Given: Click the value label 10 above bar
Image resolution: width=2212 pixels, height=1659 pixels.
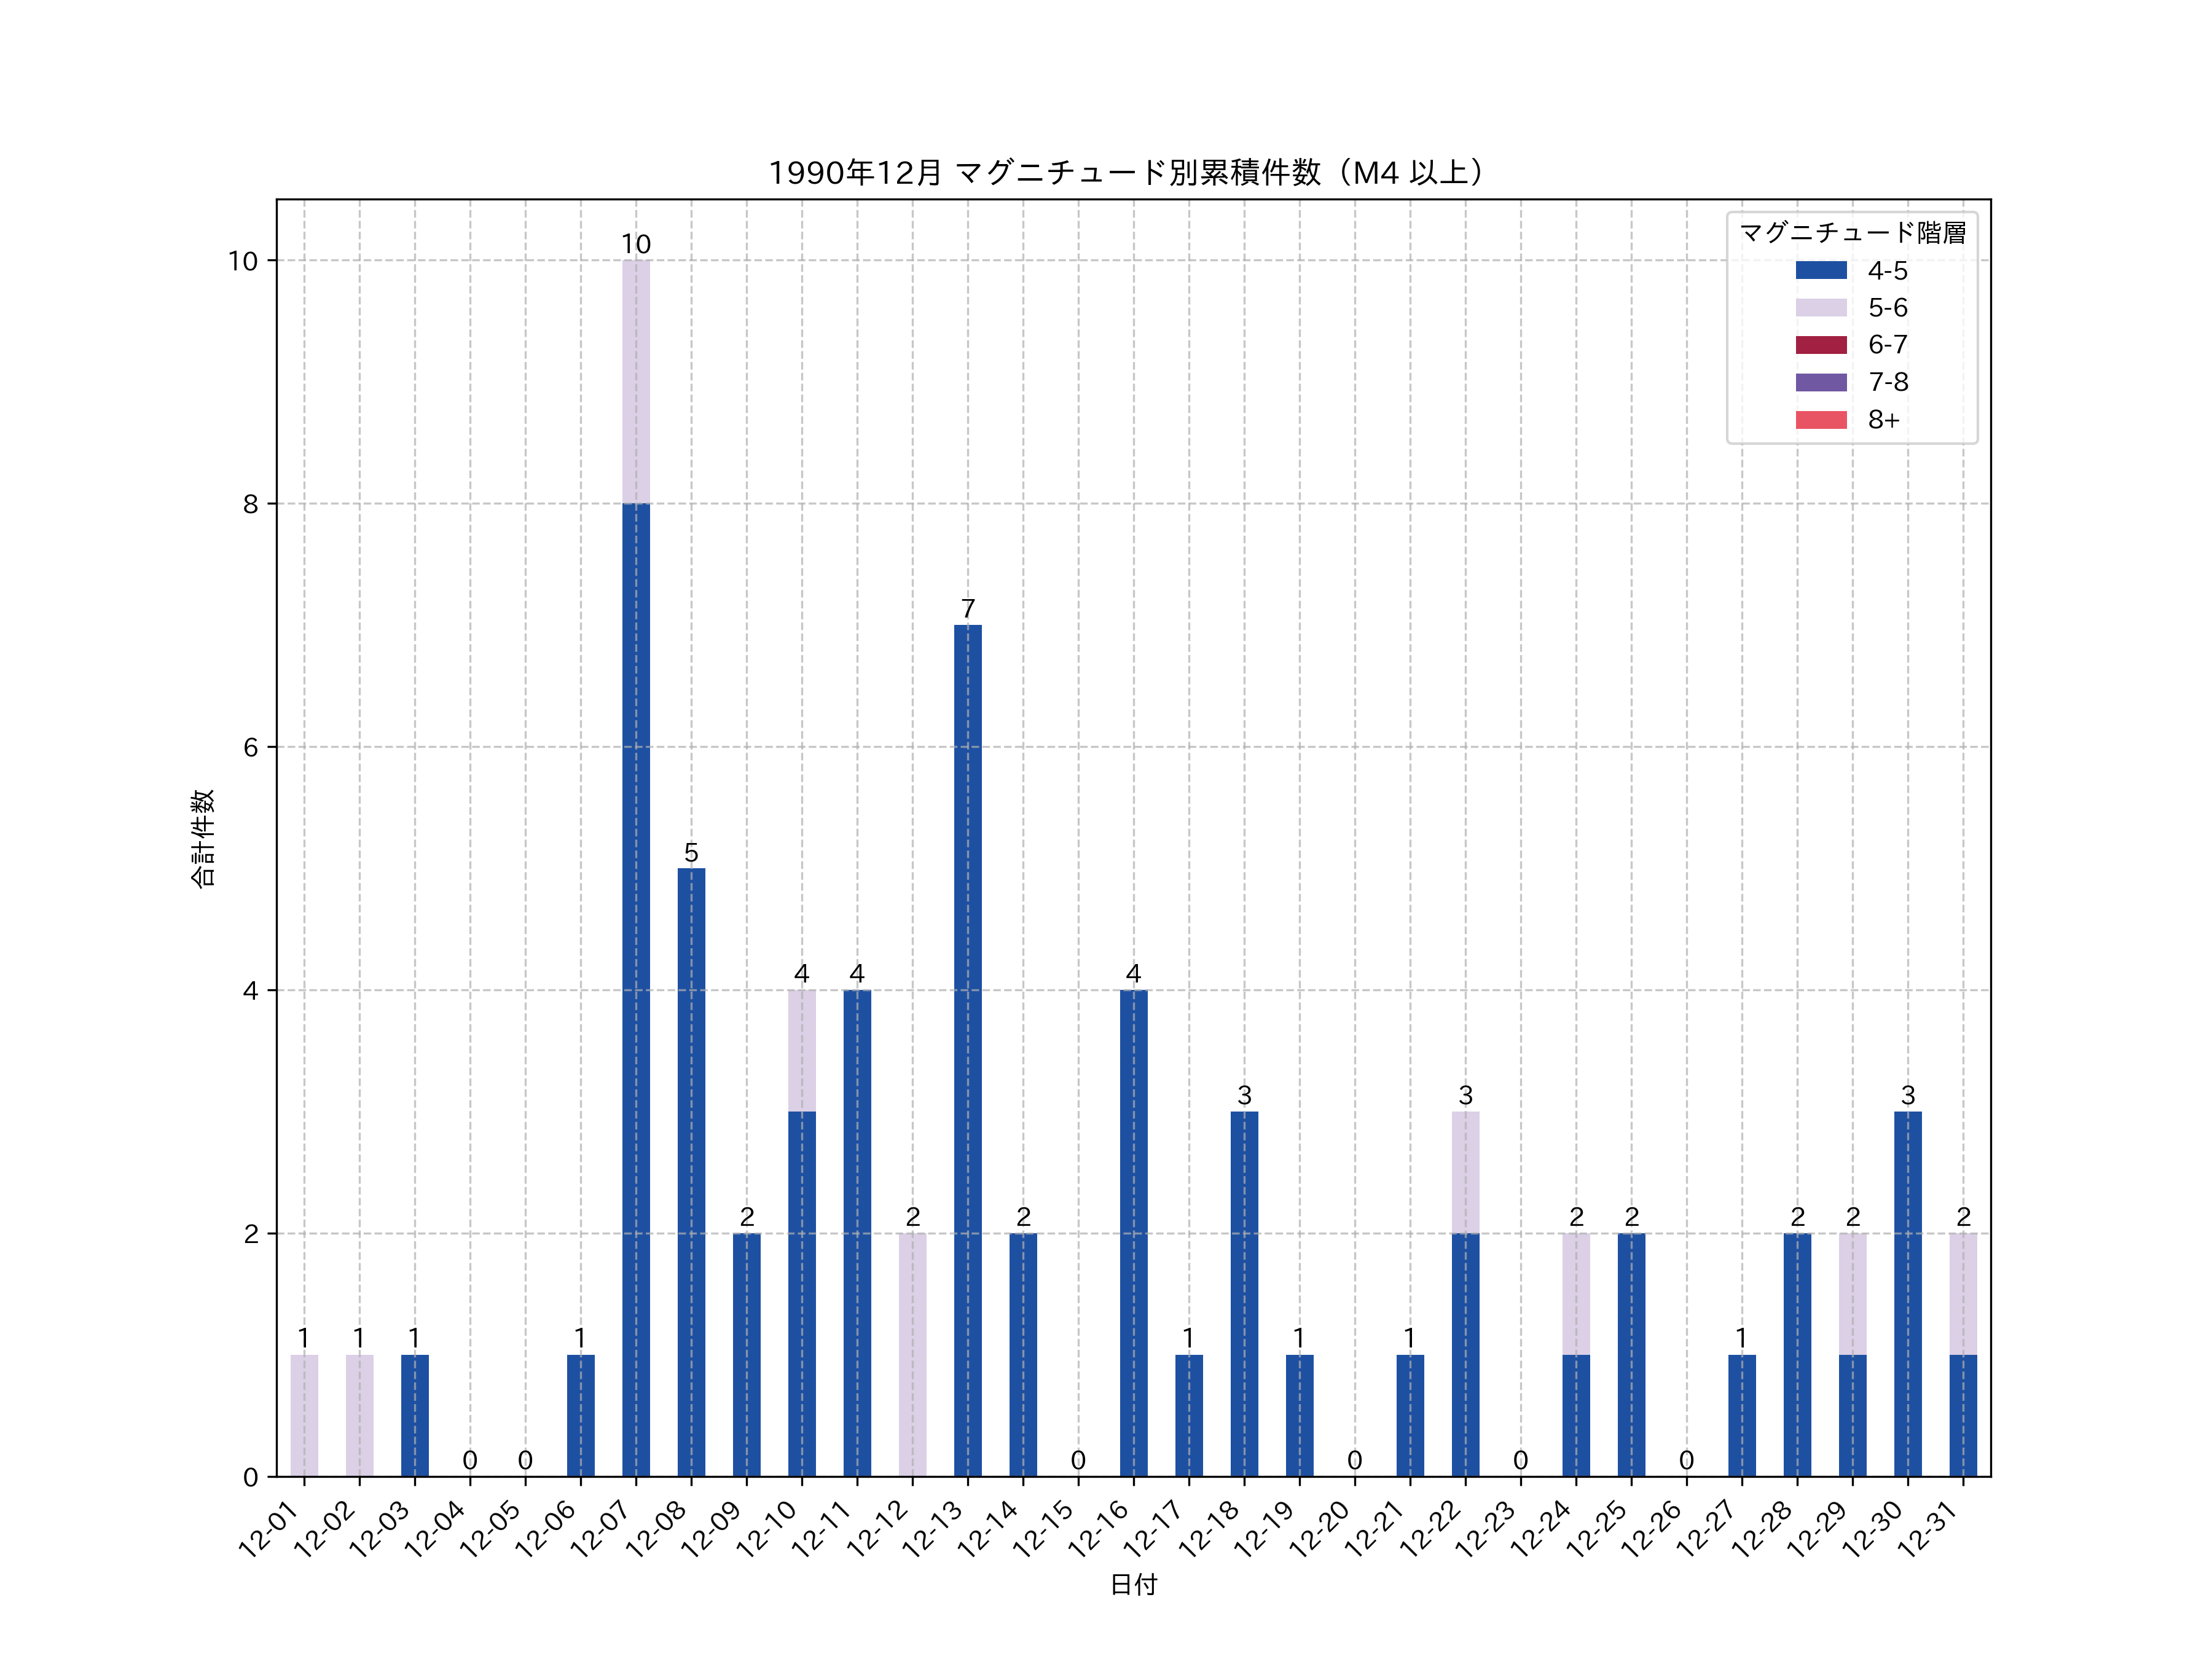Looking at the screenshot, I should tap(636, 245).
